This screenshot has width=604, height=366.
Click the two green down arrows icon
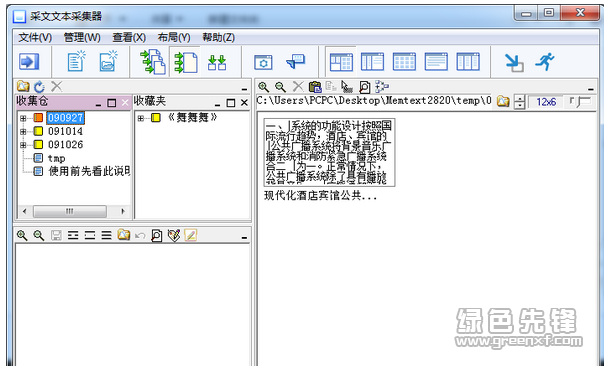(x=217, y=62)
